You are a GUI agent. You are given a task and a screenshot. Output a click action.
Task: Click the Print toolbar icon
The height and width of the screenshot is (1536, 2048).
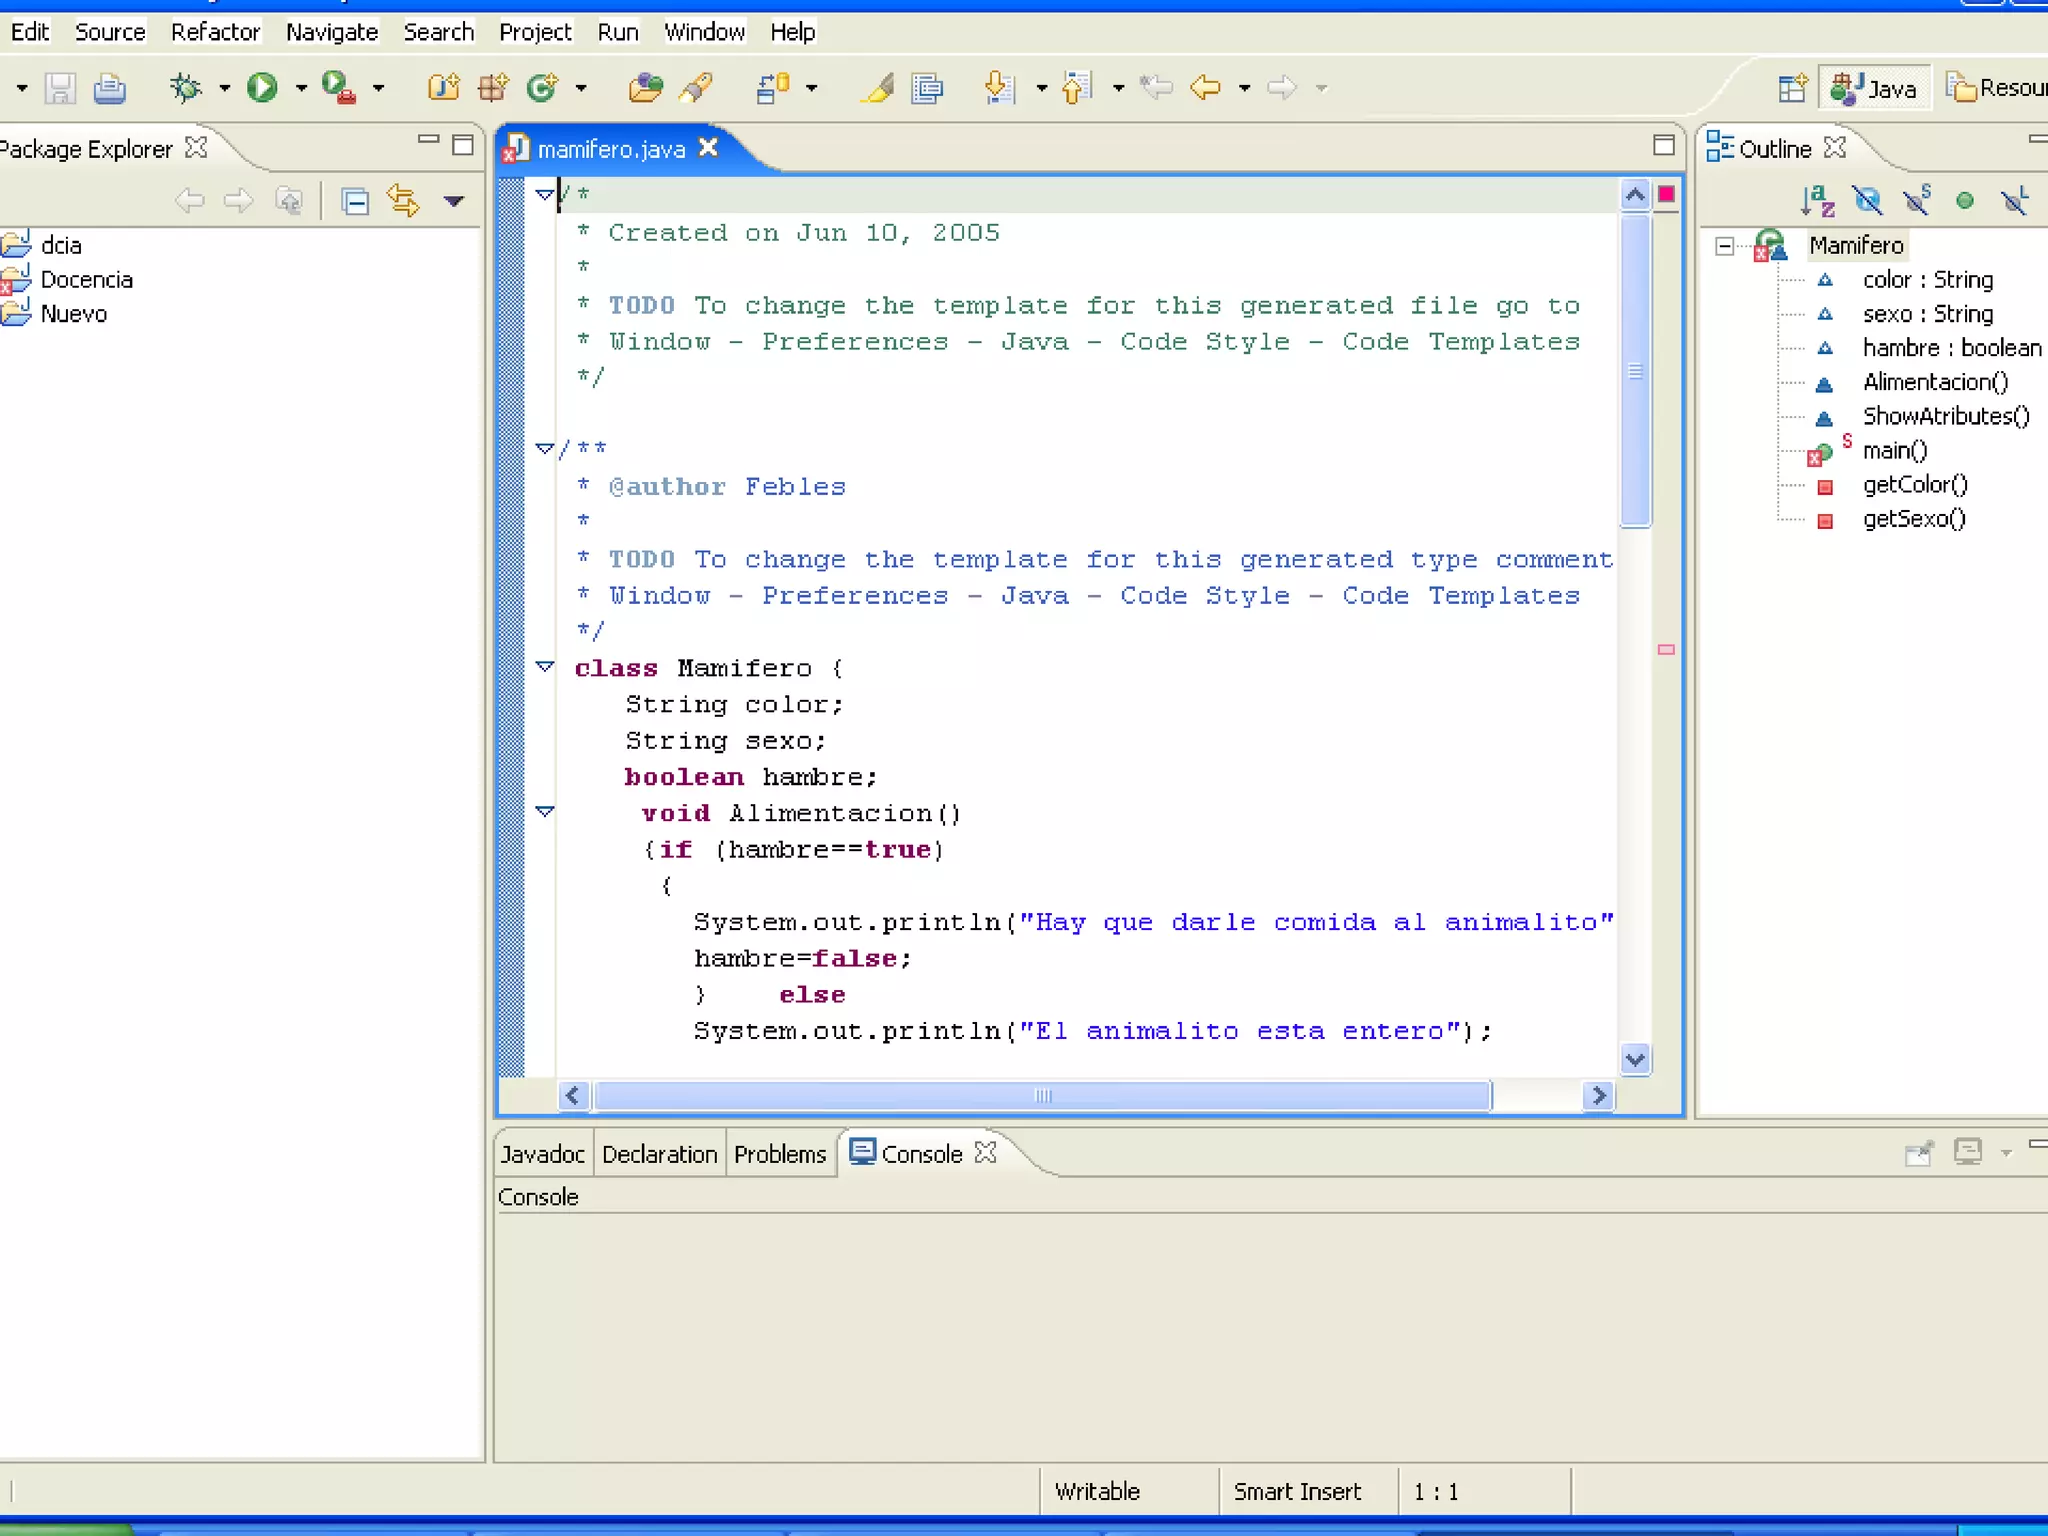pyautogui.click(x=109, y=89)
